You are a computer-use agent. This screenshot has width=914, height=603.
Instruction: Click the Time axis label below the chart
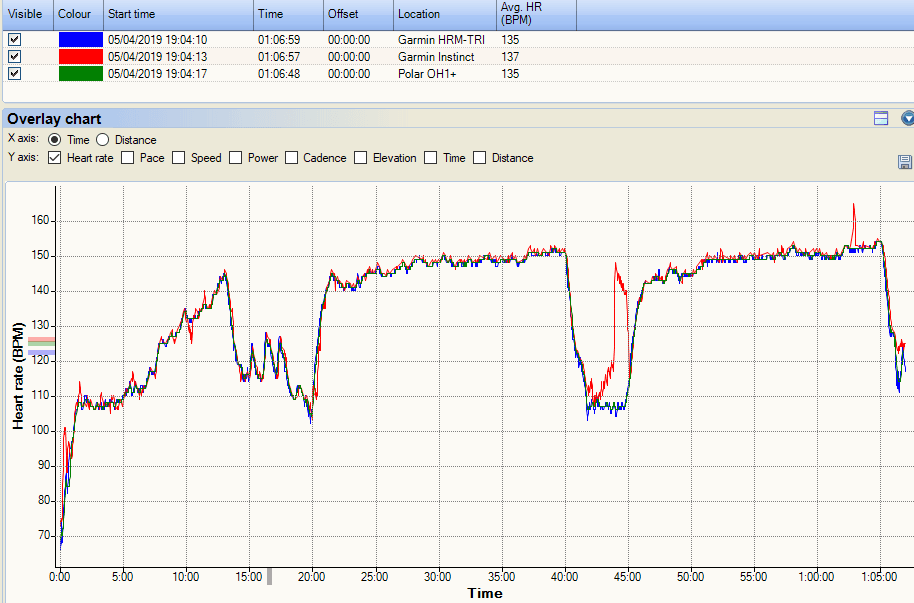(x=485, y=593)
